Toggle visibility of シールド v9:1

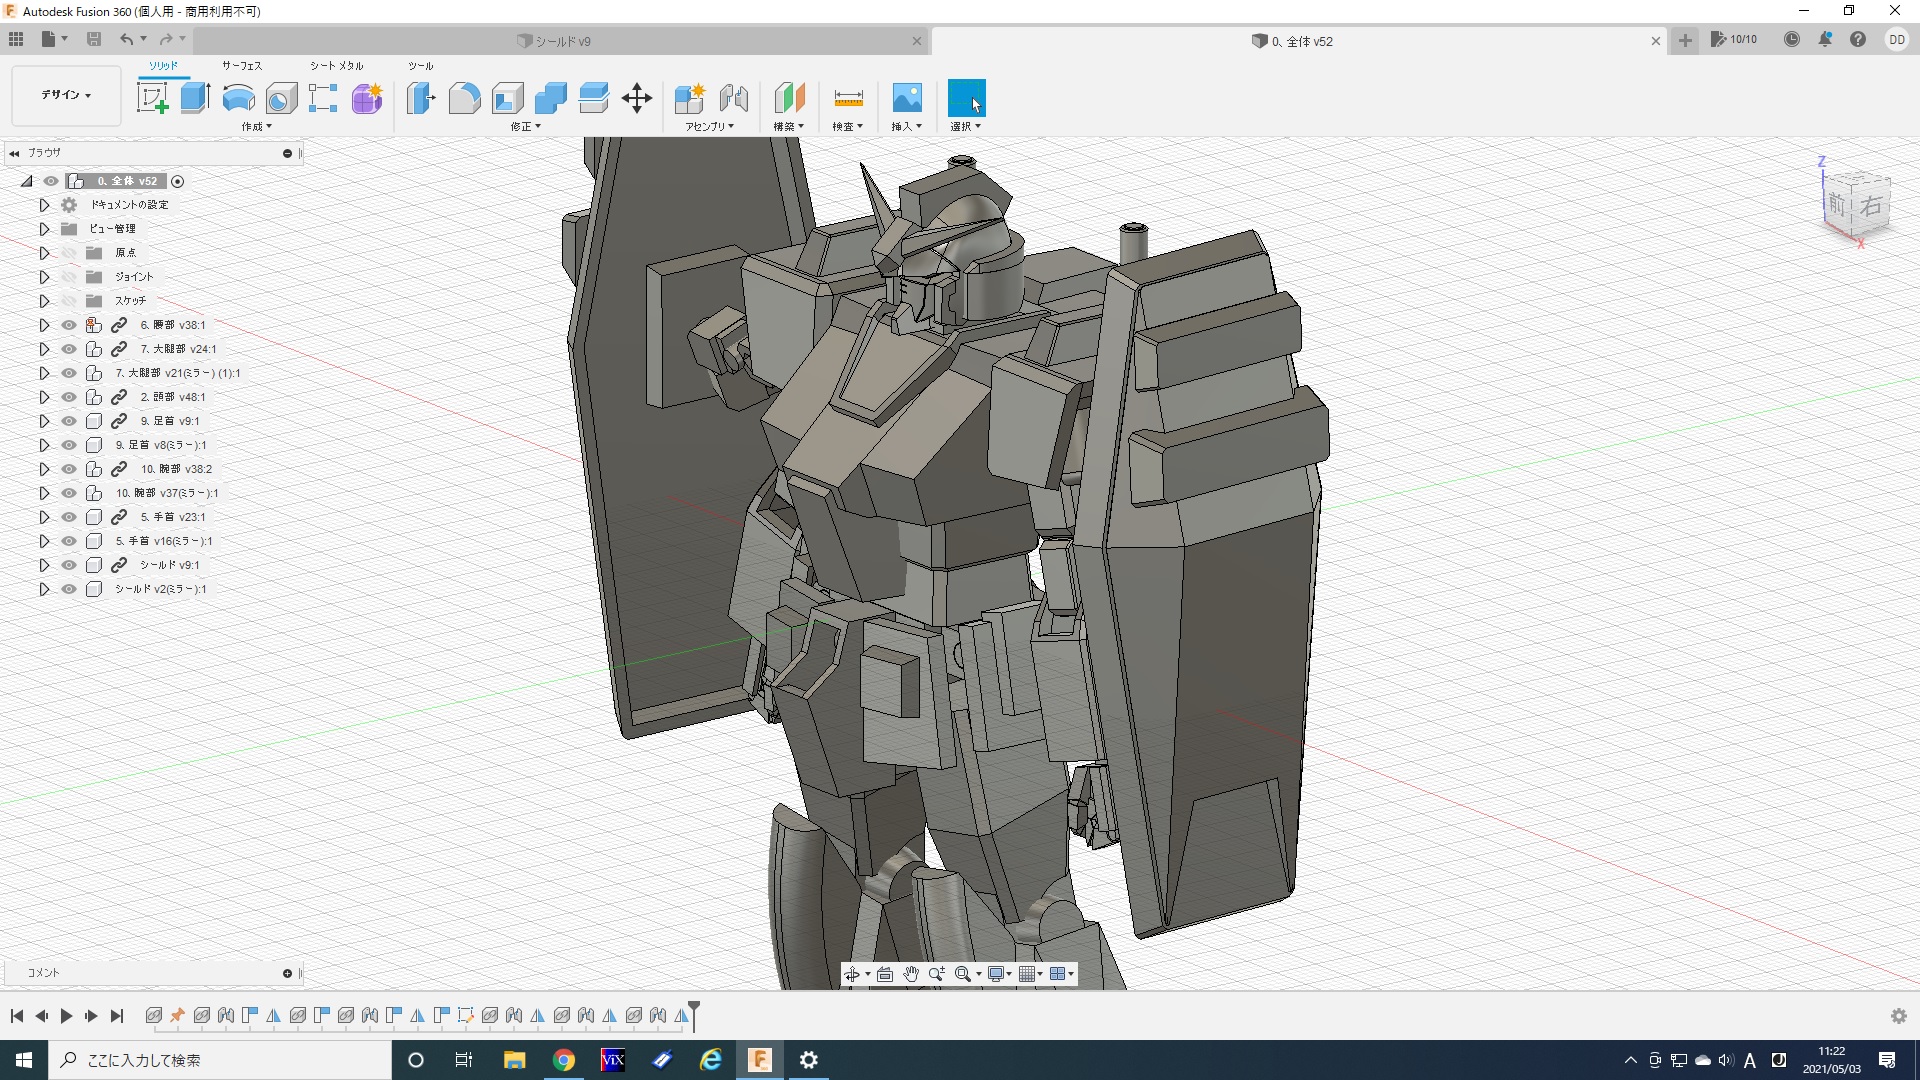69,565
